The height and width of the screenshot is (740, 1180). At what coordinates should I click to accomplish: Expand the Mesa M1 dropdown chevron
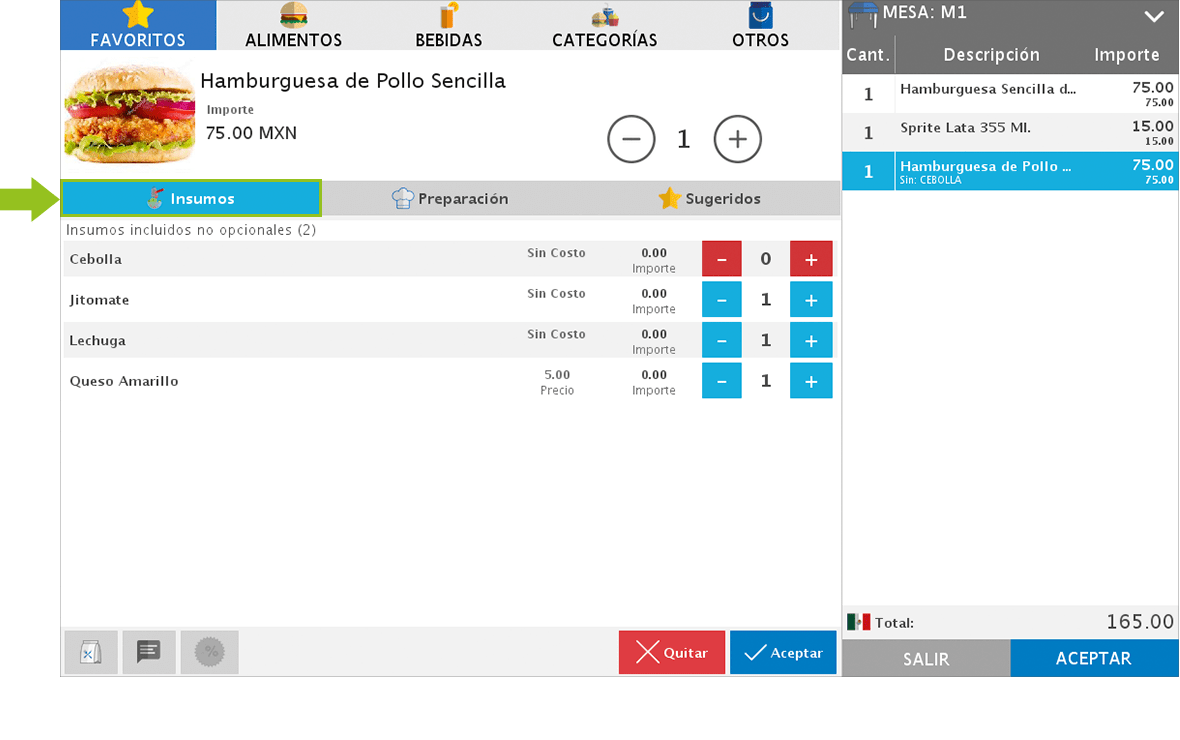1154,16
